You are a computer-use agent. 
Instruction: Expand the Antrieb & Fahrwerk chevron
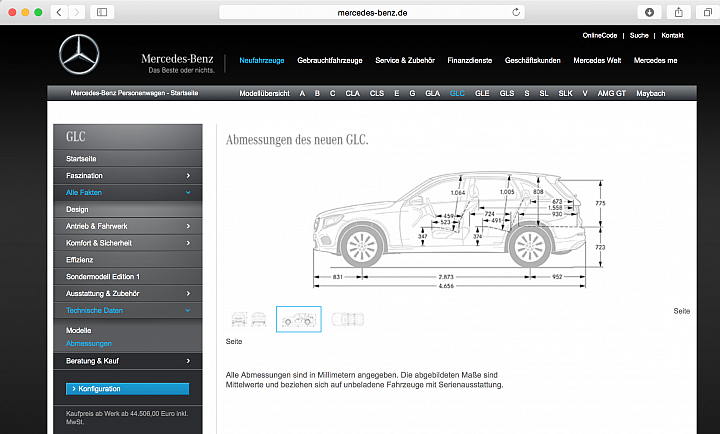point(188,226)
